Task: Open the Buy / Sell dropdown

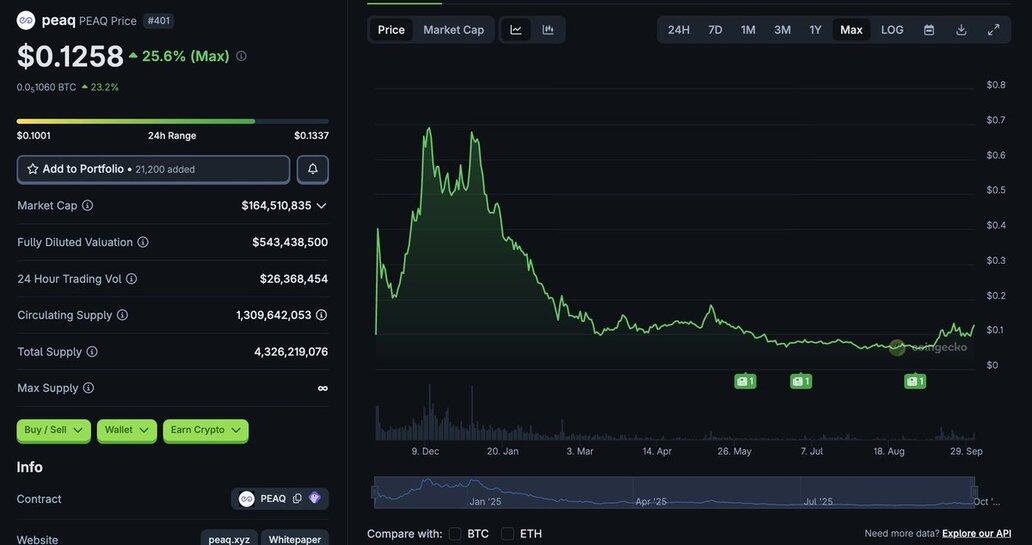Action: click(x=53, y=430)
